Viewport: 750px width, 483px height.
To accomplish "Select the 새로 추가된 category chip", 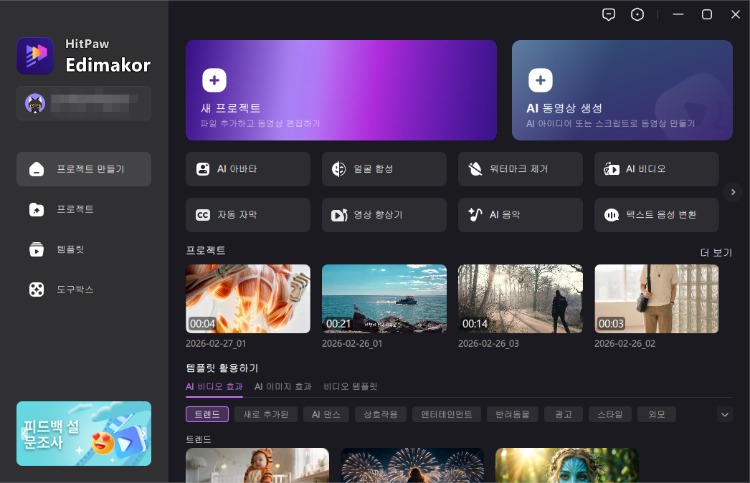I will pos(266,414).
